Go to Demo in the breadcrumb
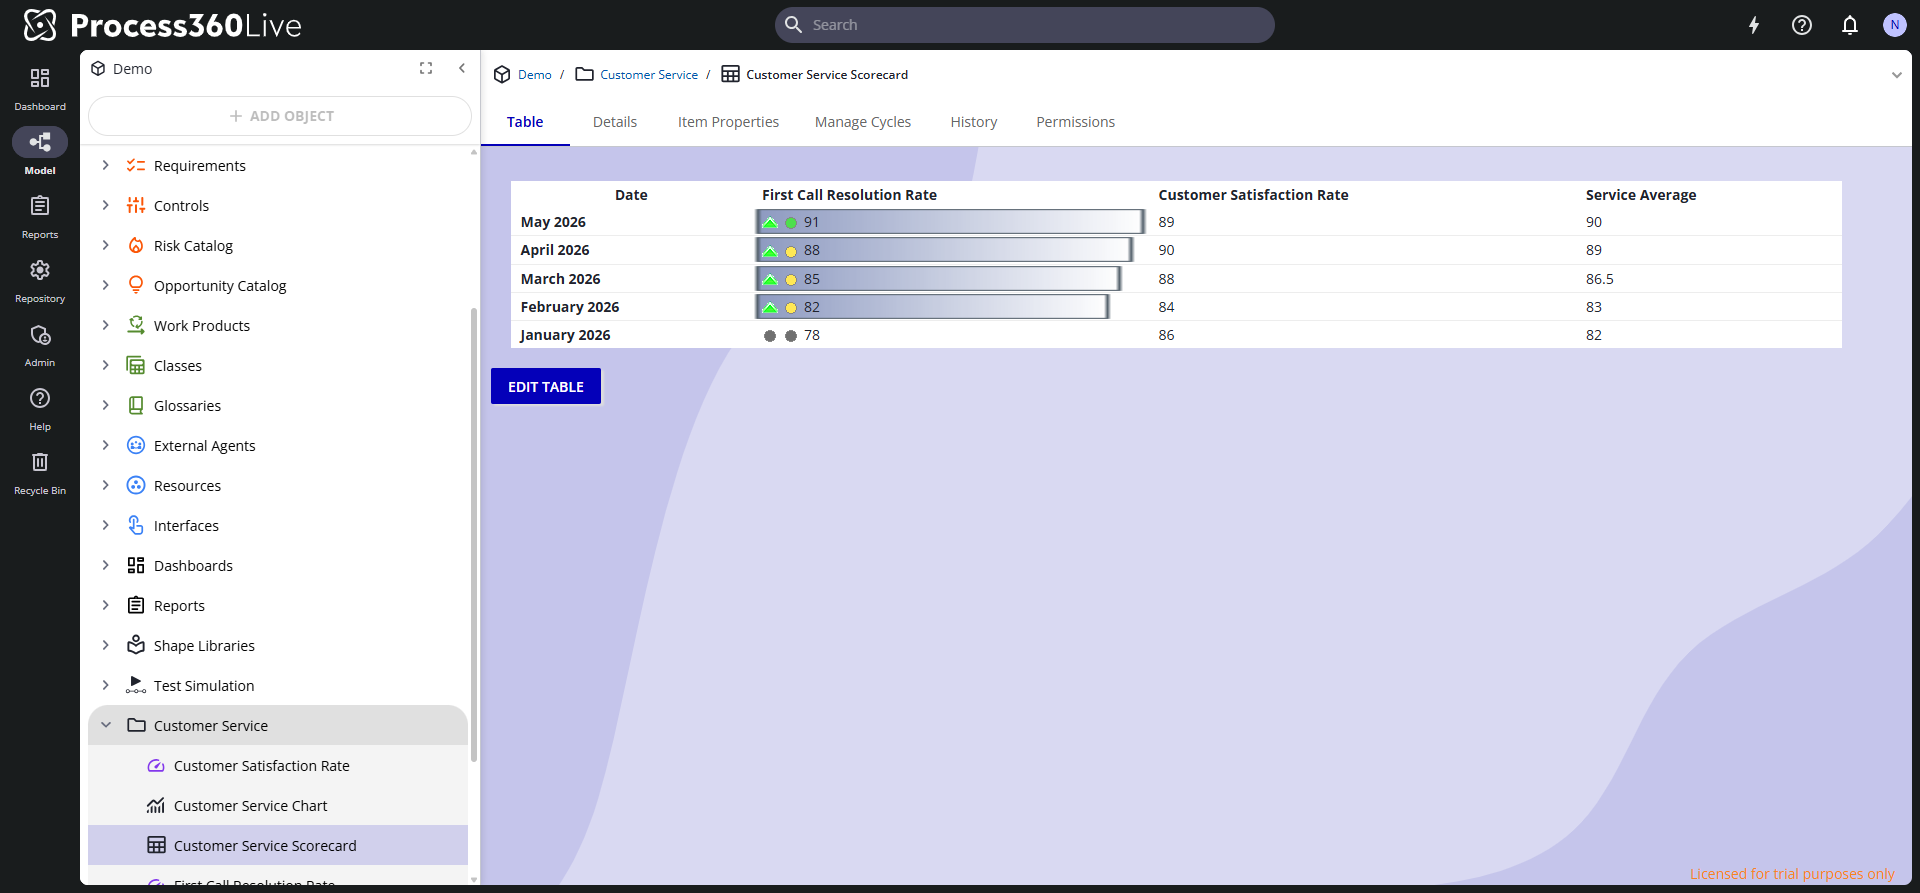Viewport: 1920px width, 893px height. [535, 75]
